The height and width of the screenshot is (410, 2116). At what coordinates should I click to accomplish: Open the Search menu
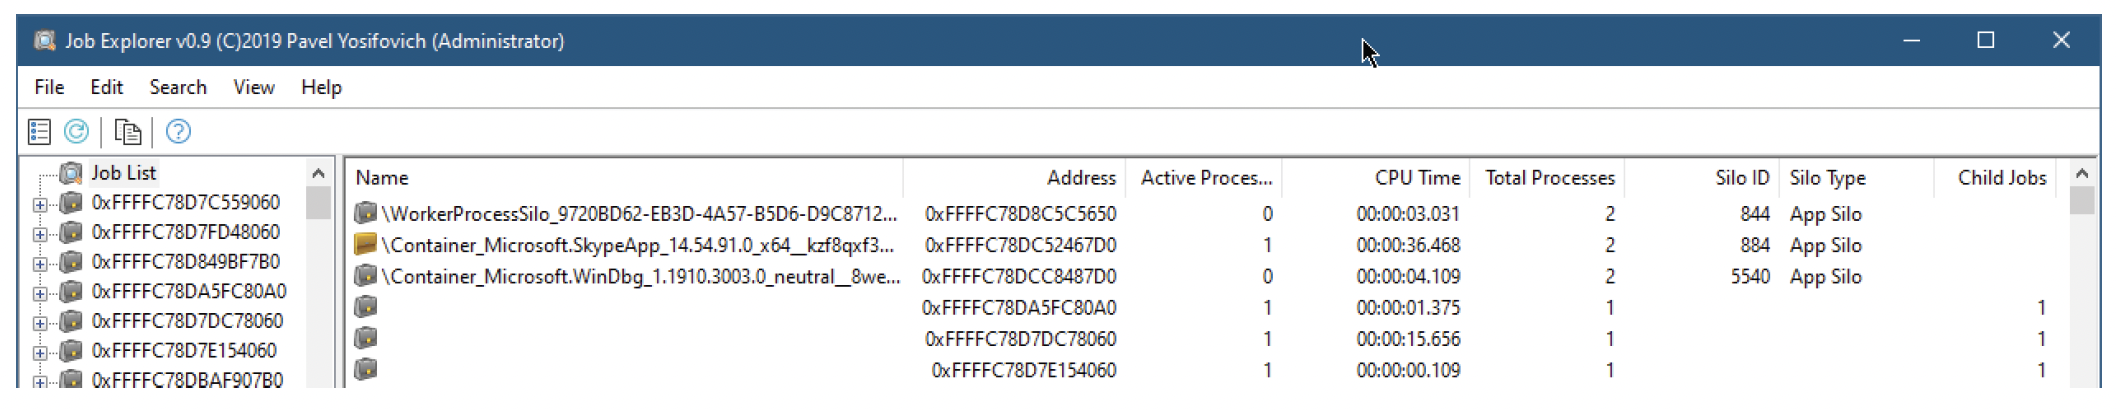(178, 87)
